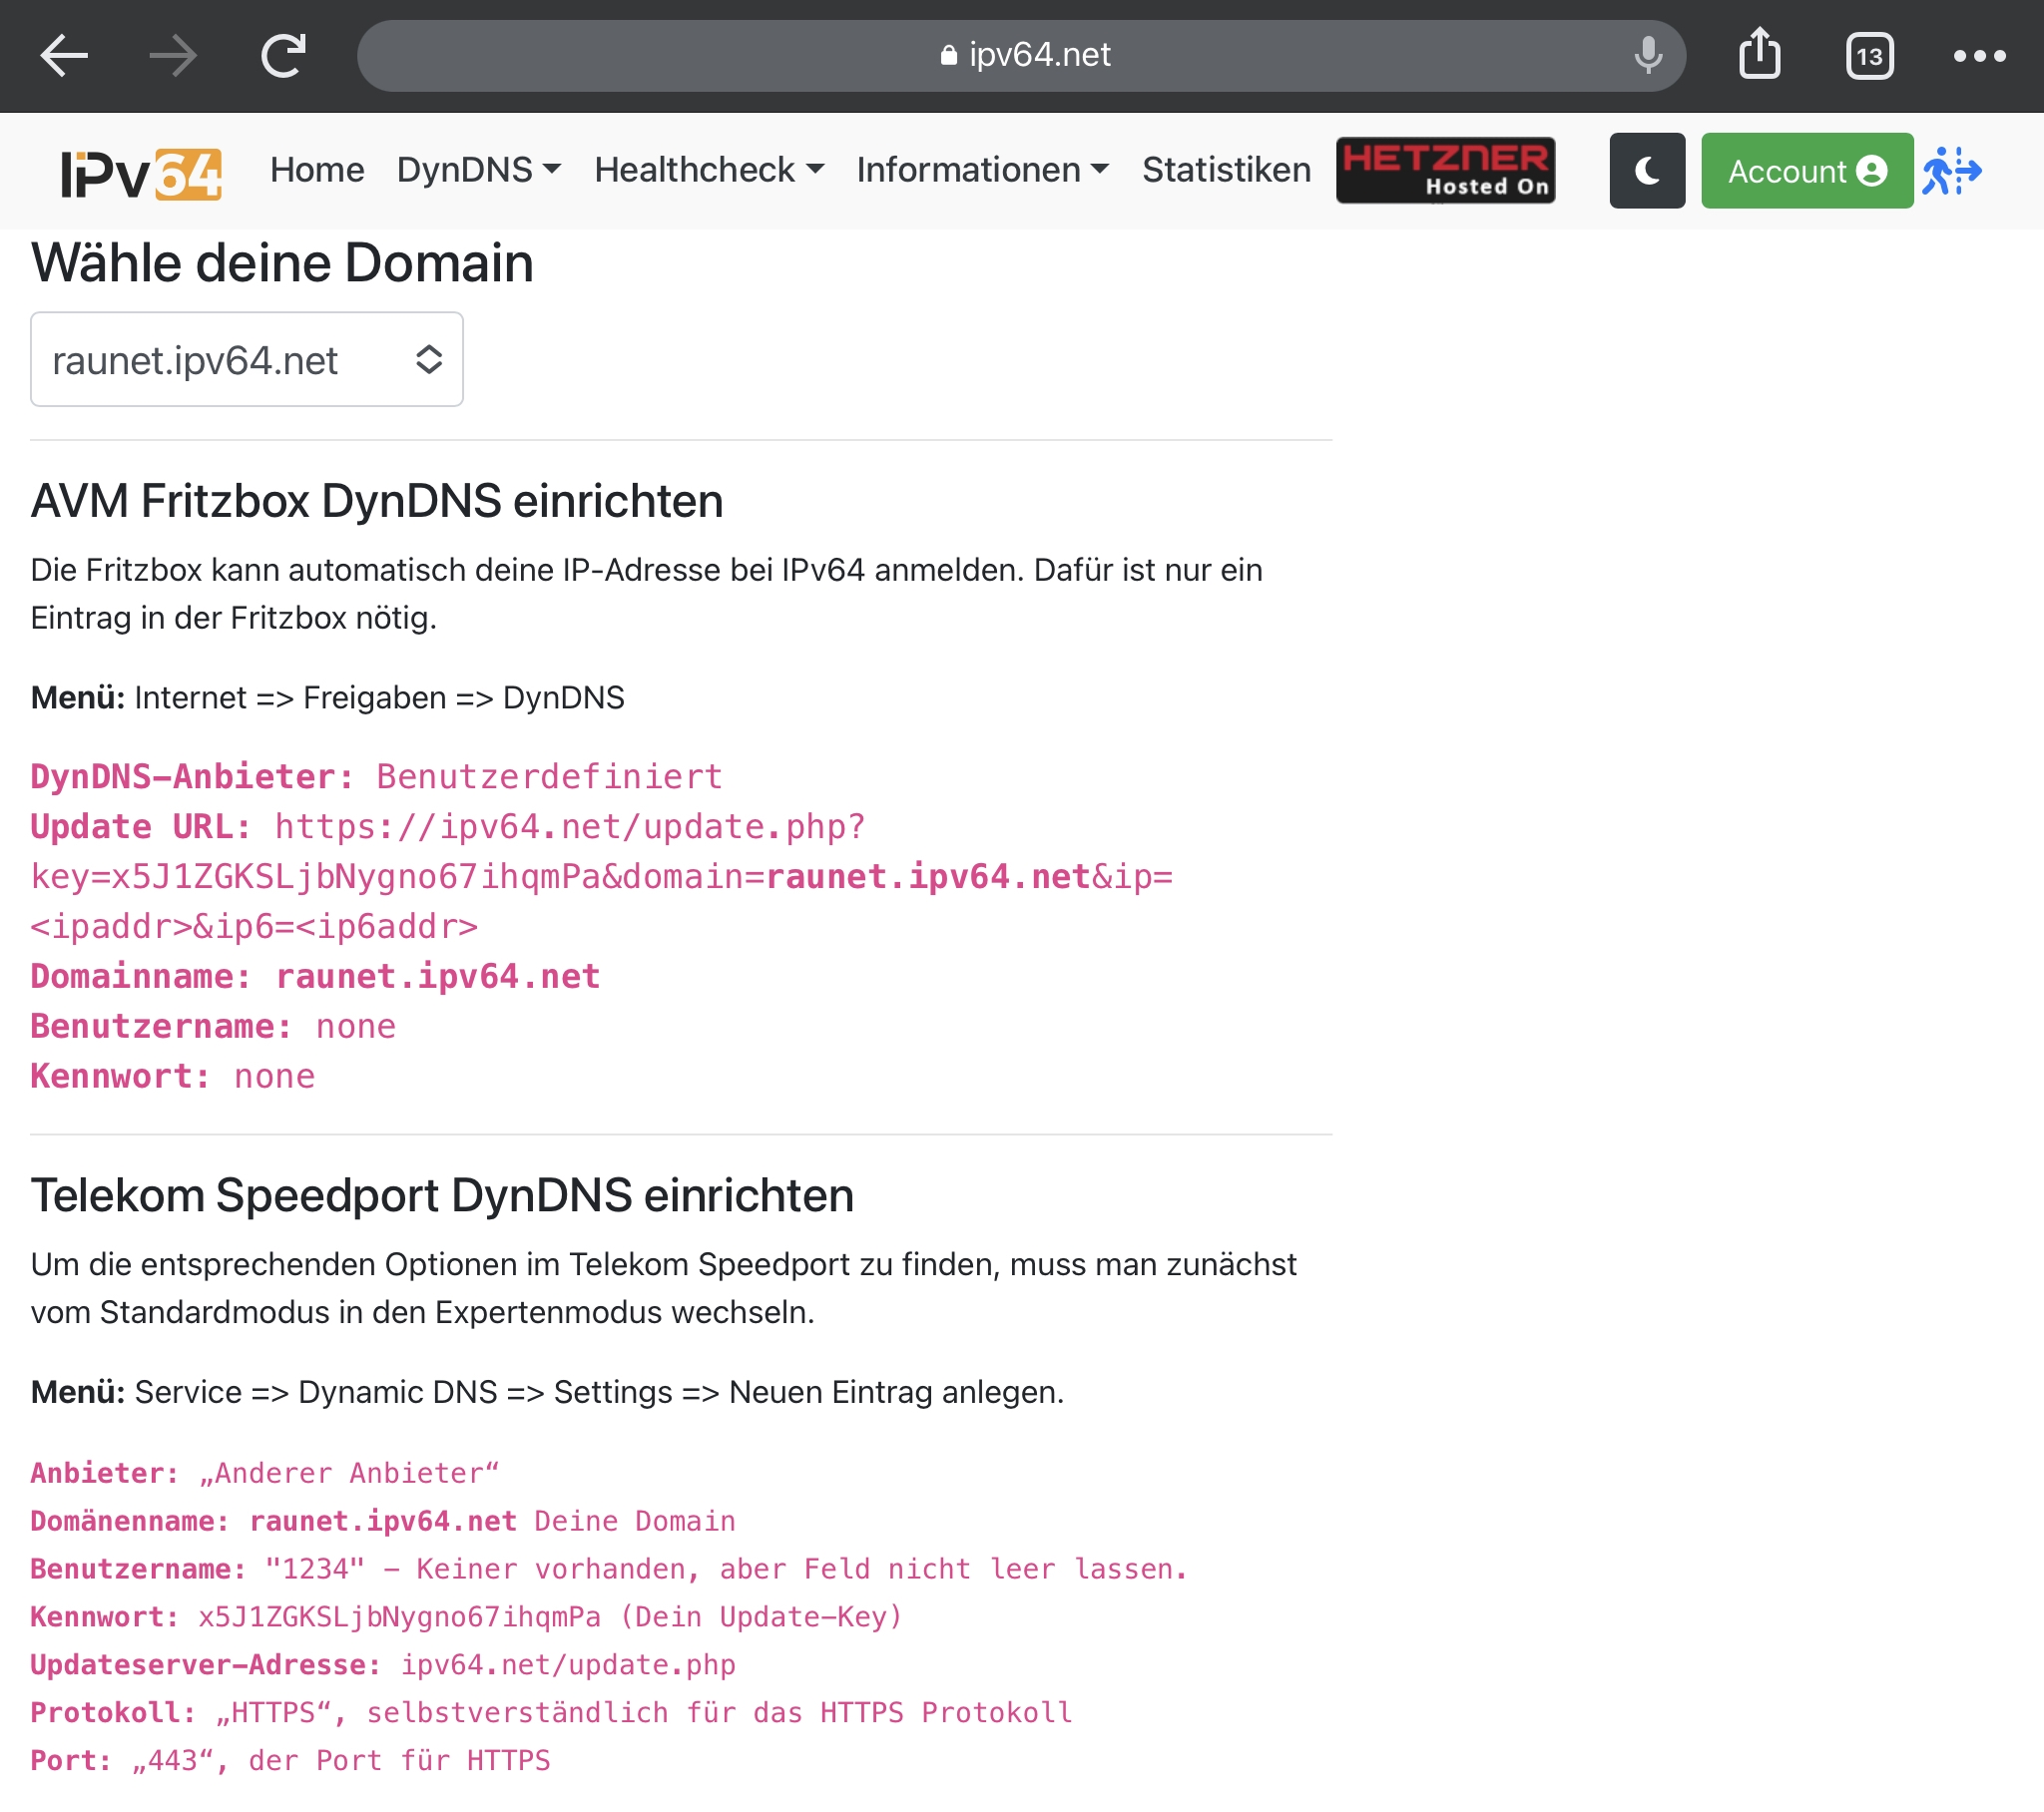
Task: Click the blue logout running-figure icon
Action: click(1951, 171)
